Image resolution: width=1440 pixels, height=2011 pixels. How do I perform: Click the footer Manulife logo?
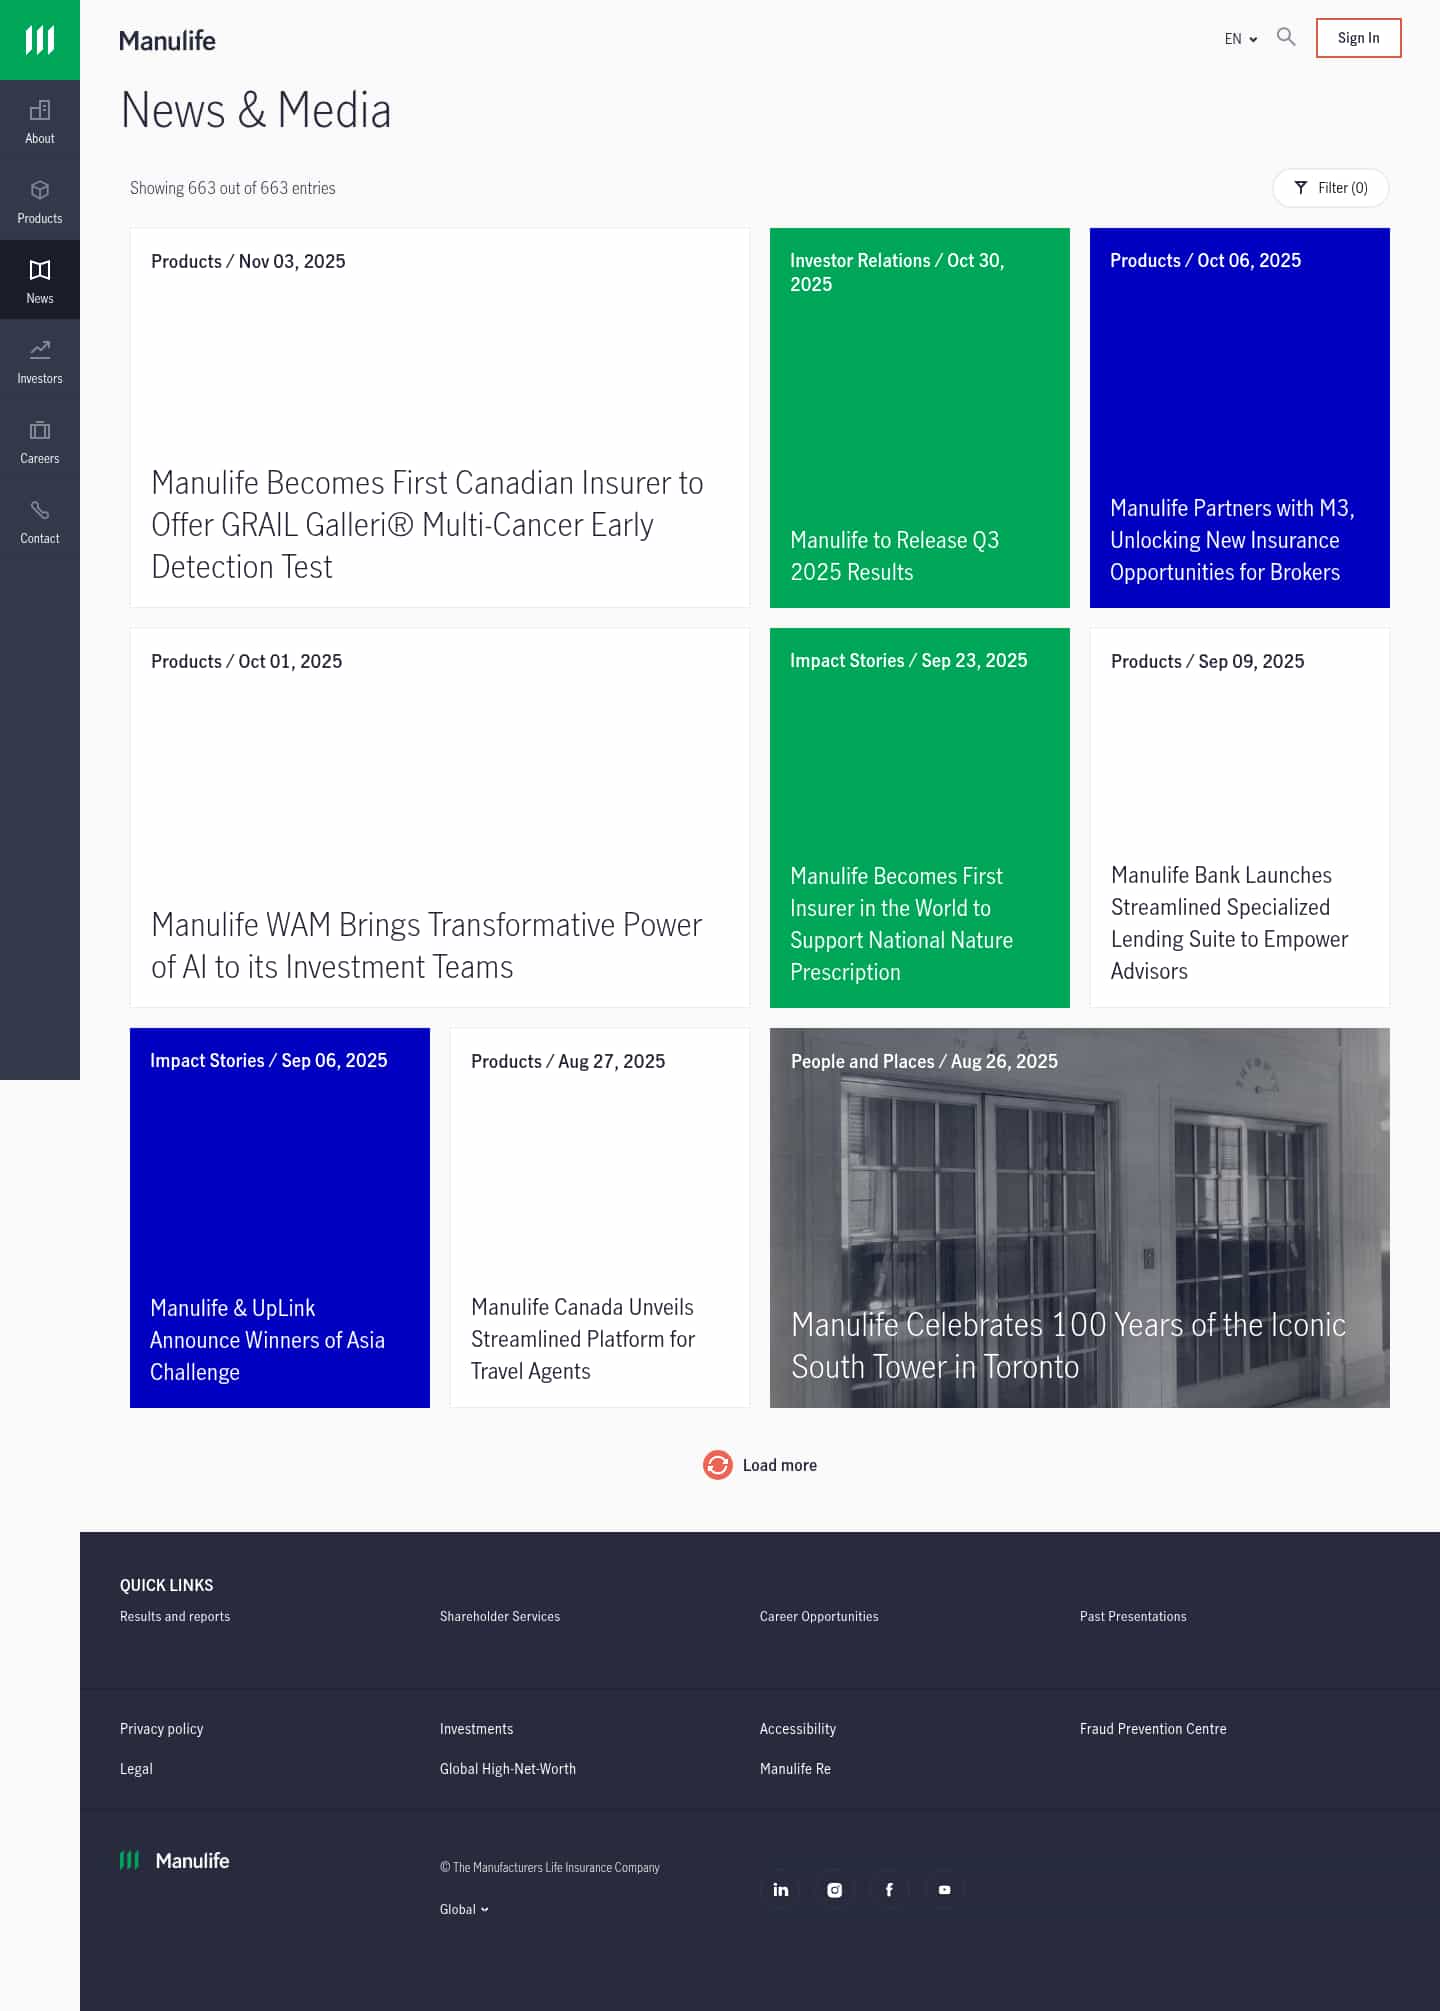[x=175, y=1860]
